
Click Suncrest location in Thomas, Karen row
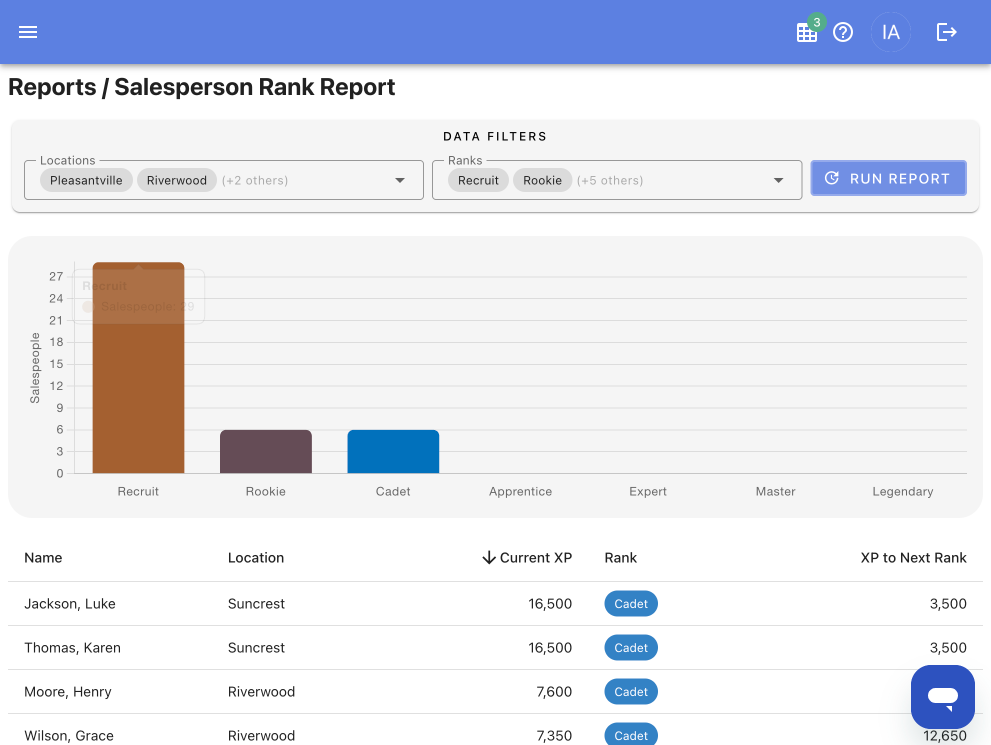point(256,648)
